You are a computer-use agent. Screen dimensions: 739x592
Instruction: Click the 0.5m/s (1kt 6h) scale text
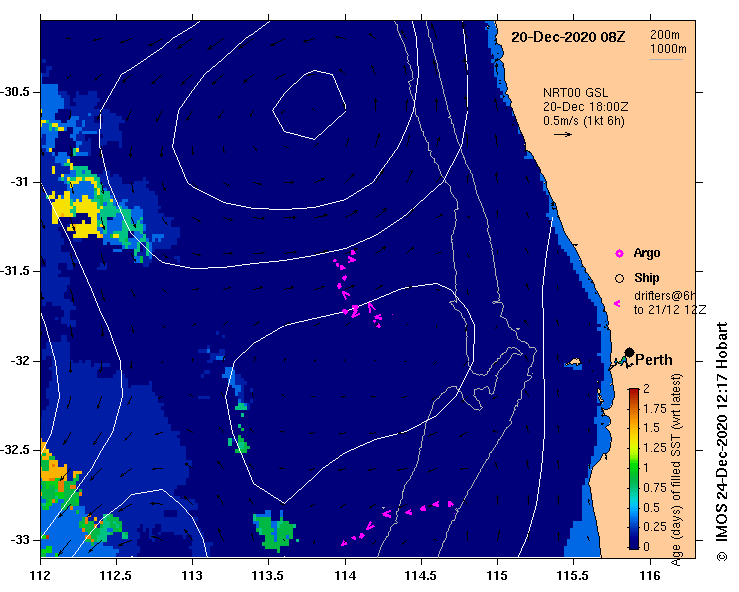583,121
